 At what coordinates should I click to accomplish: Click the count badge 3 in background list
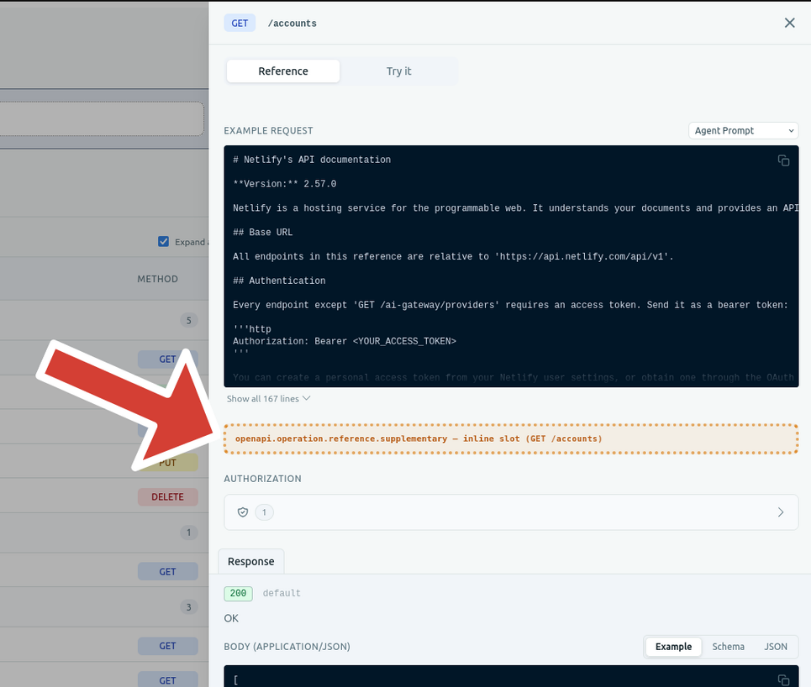tap(189, 607)
